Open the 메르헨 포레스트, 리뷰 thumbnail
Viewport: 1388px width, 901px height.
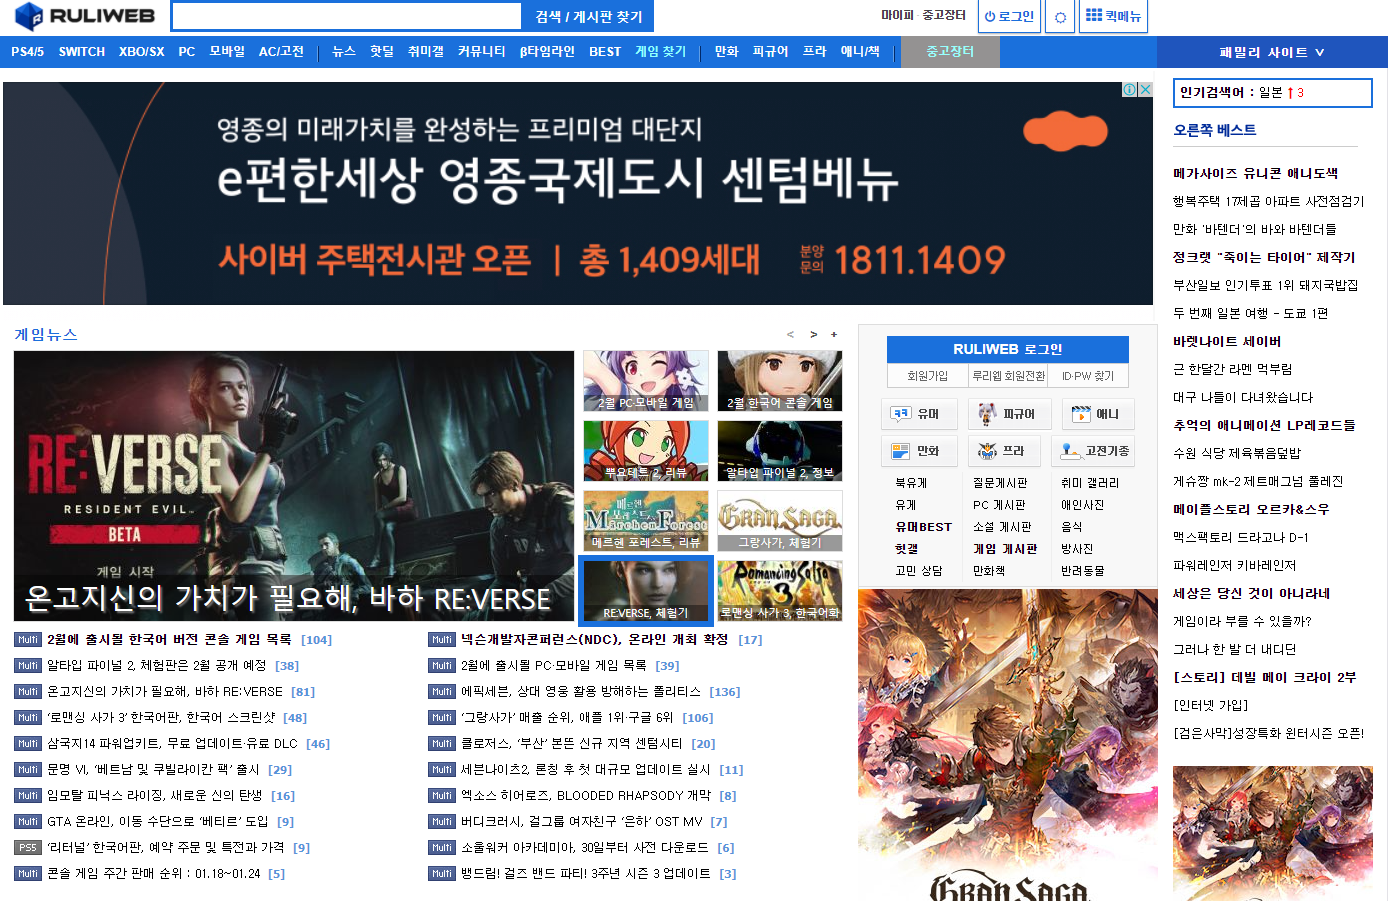pos(646,521)
